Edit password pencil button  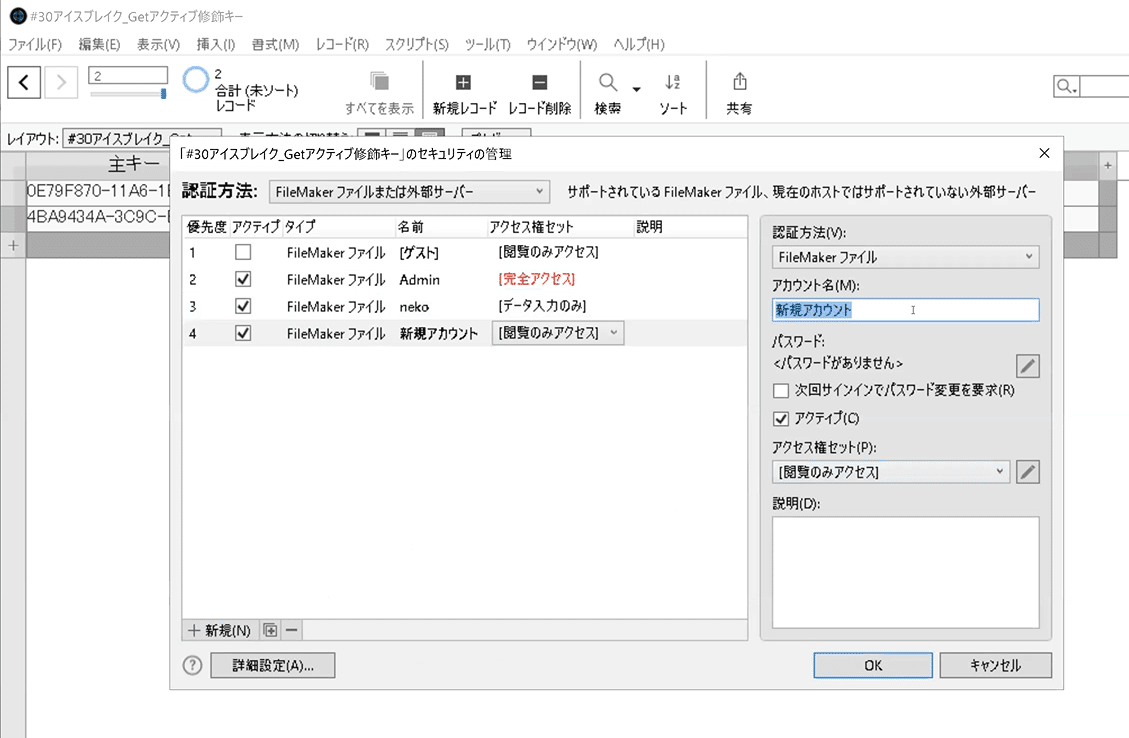[1027, 366]
